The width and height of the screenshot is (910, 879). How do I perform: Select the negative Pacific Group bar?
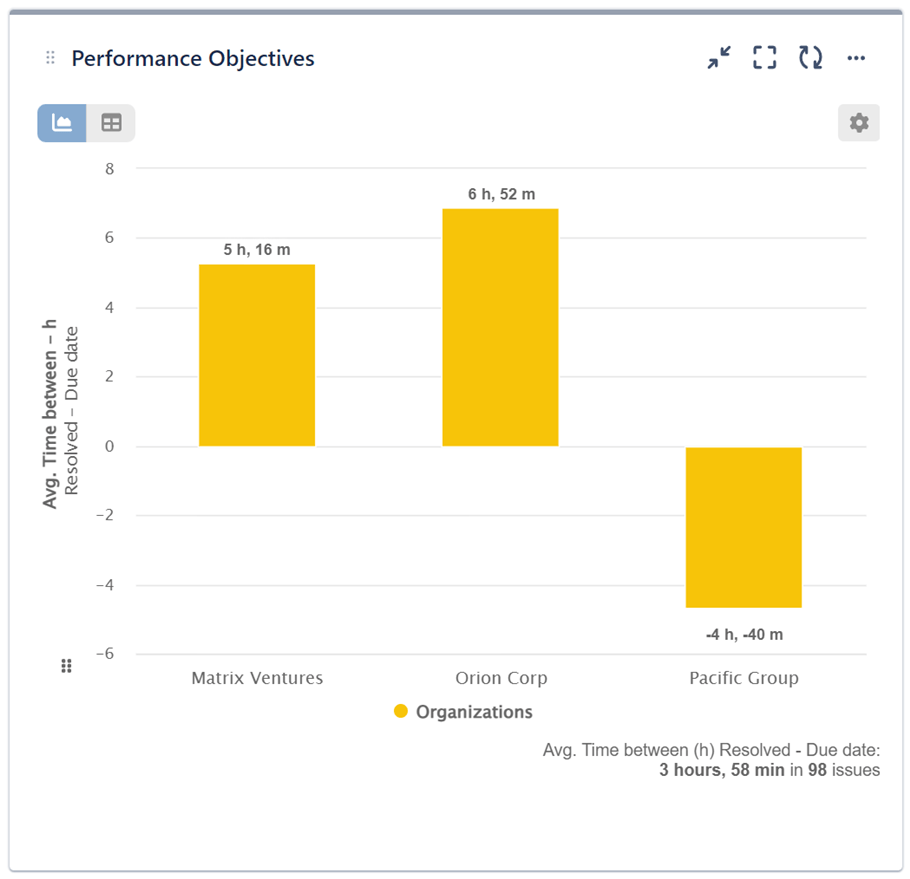(x=744, y=525)
